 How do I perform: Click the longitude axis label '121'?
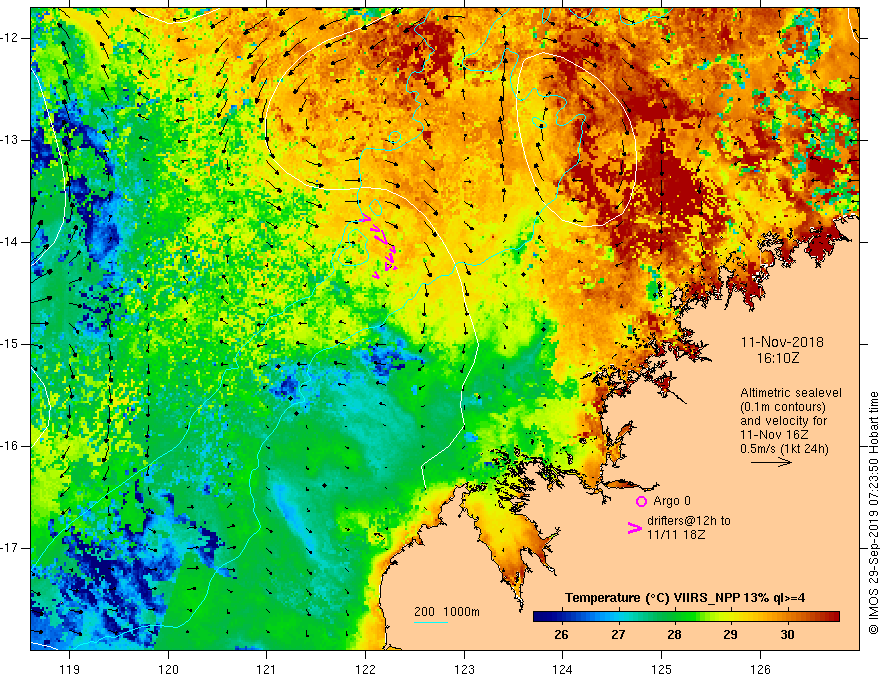267,669
